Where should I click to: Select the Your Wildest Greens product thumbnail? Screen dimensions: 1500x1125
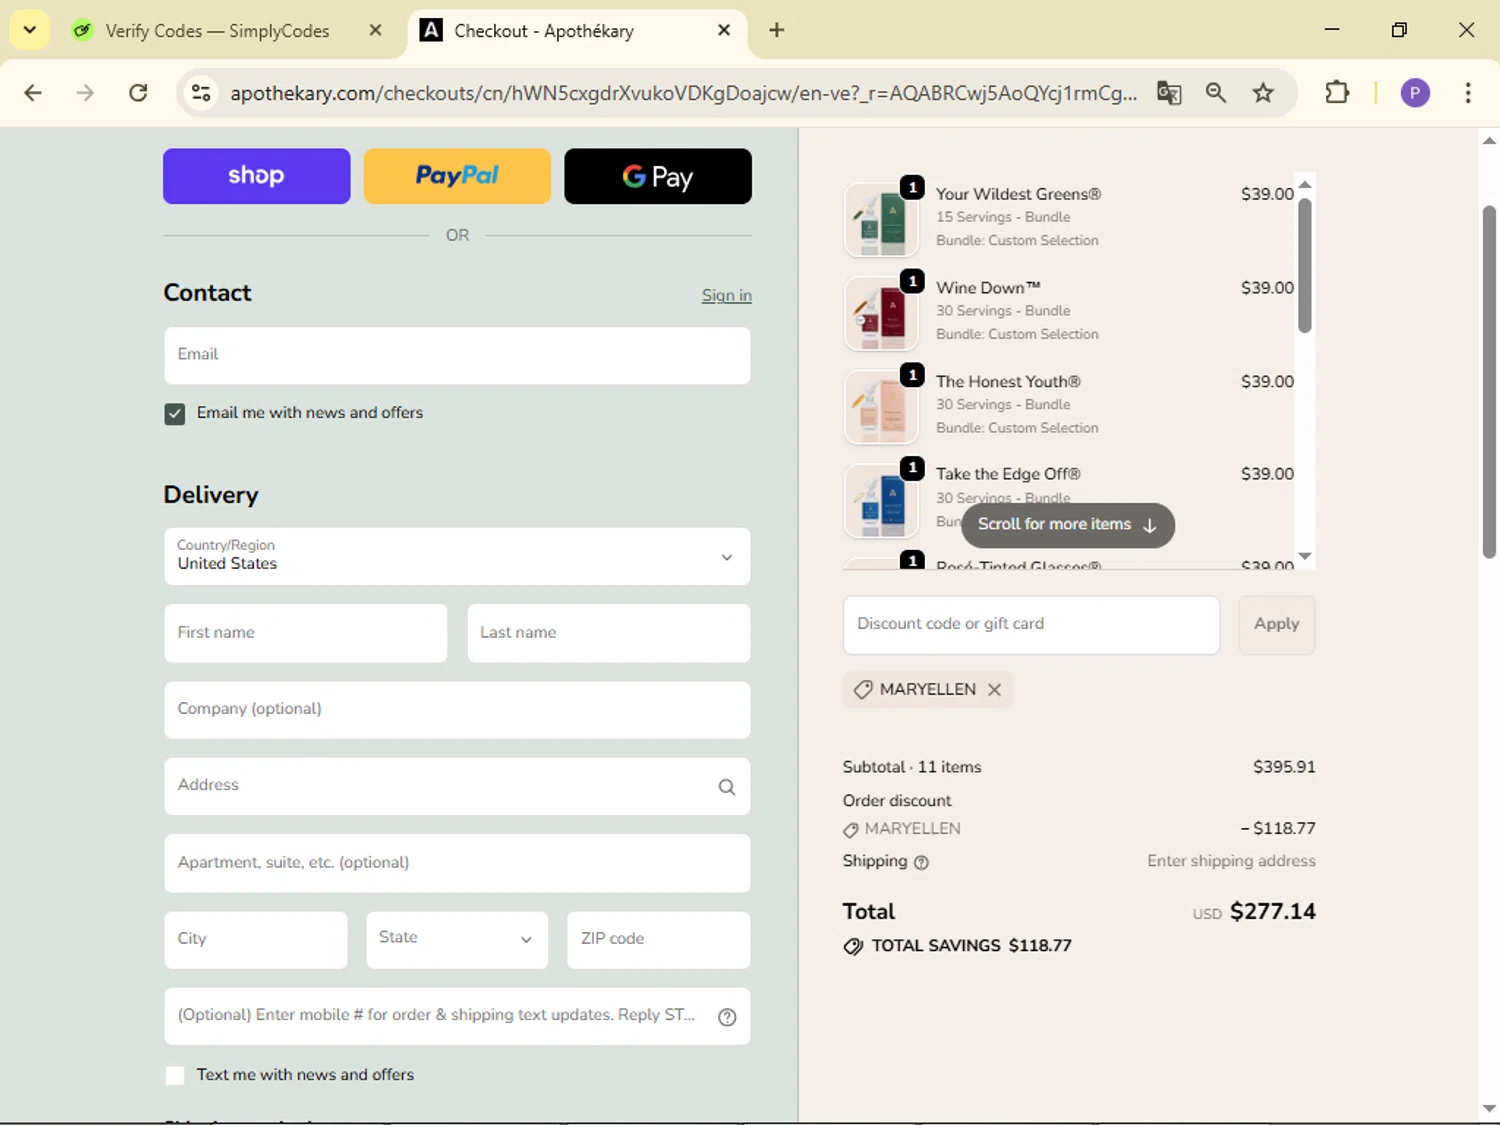point(881,220)
